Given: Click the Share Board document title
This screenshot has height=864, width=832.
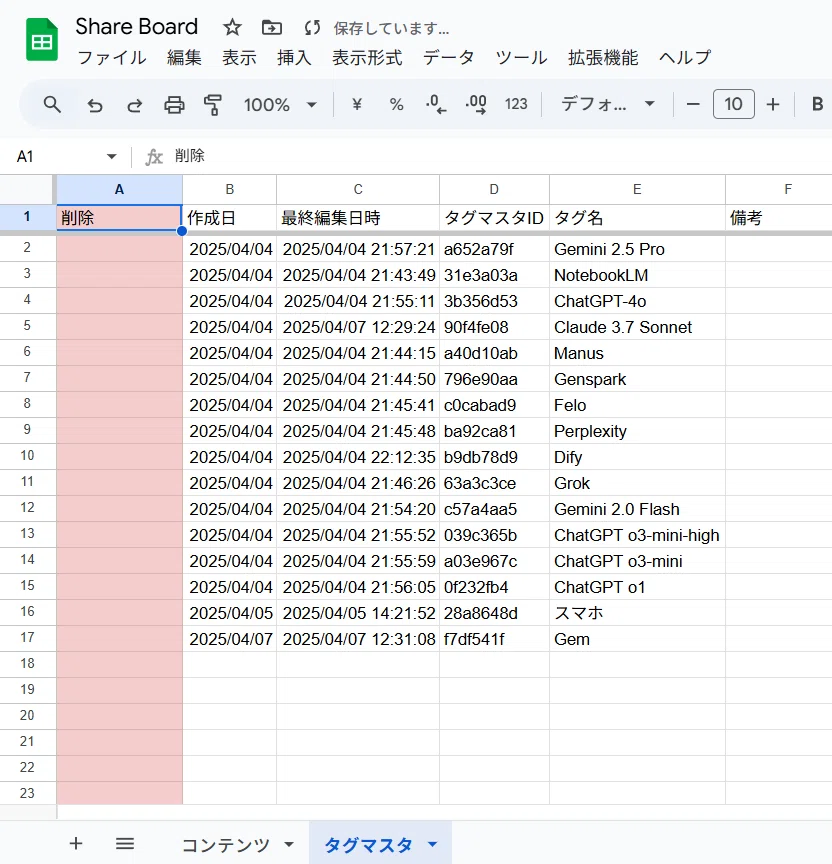Looking at the screenshot, I should [137, 26].
